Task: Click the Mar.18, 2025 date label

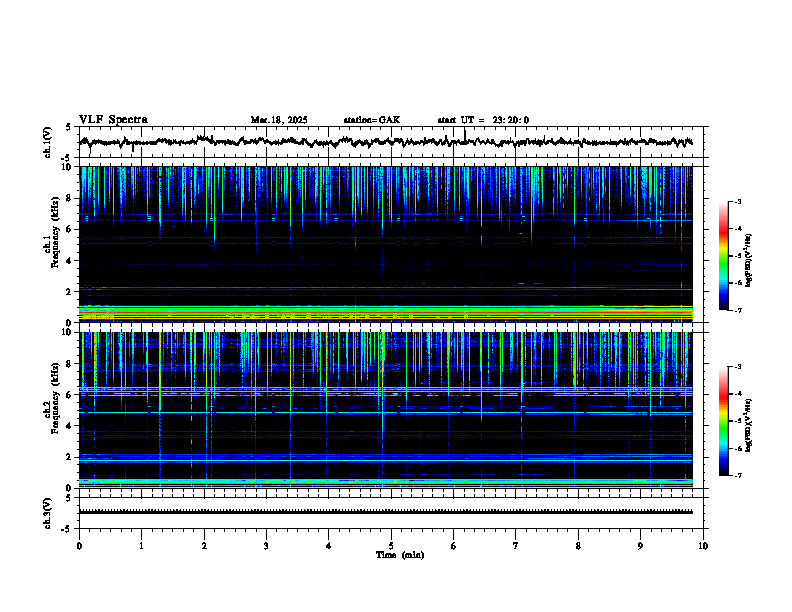Action: pyautogui.click(x=279, y=120)
